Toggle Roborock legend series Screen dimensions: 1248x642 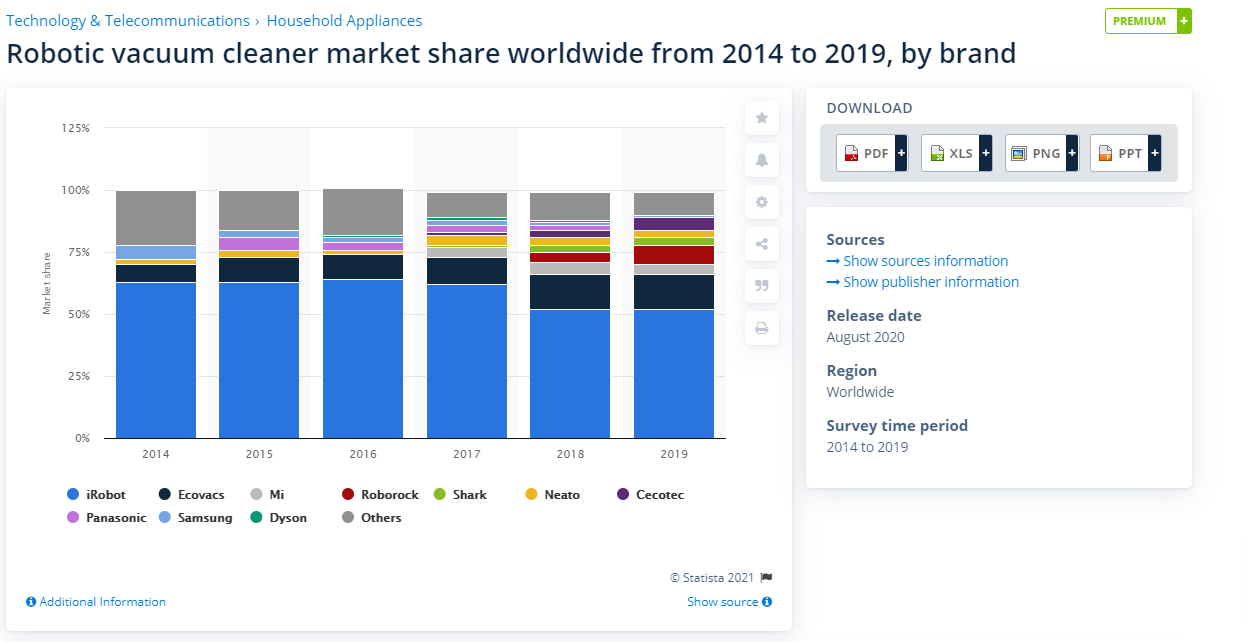380,494
